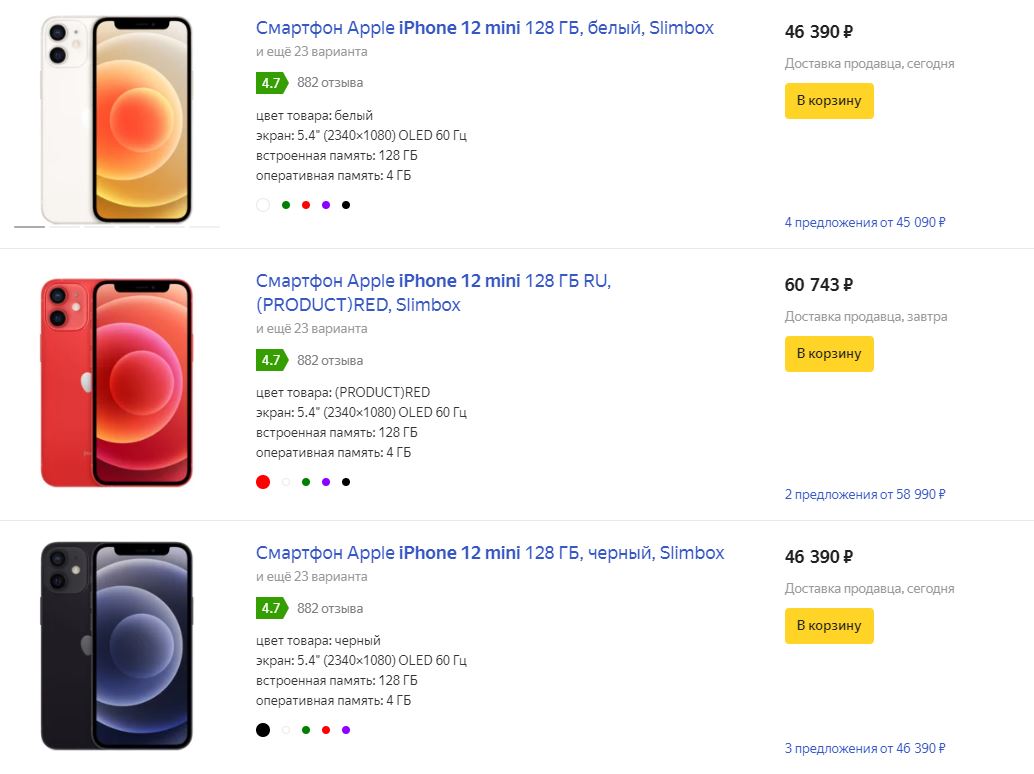Viewport: 1034px width, 774px height.
Task: Pick green color swatch on white iPhone listing
Action: (286, 205)
